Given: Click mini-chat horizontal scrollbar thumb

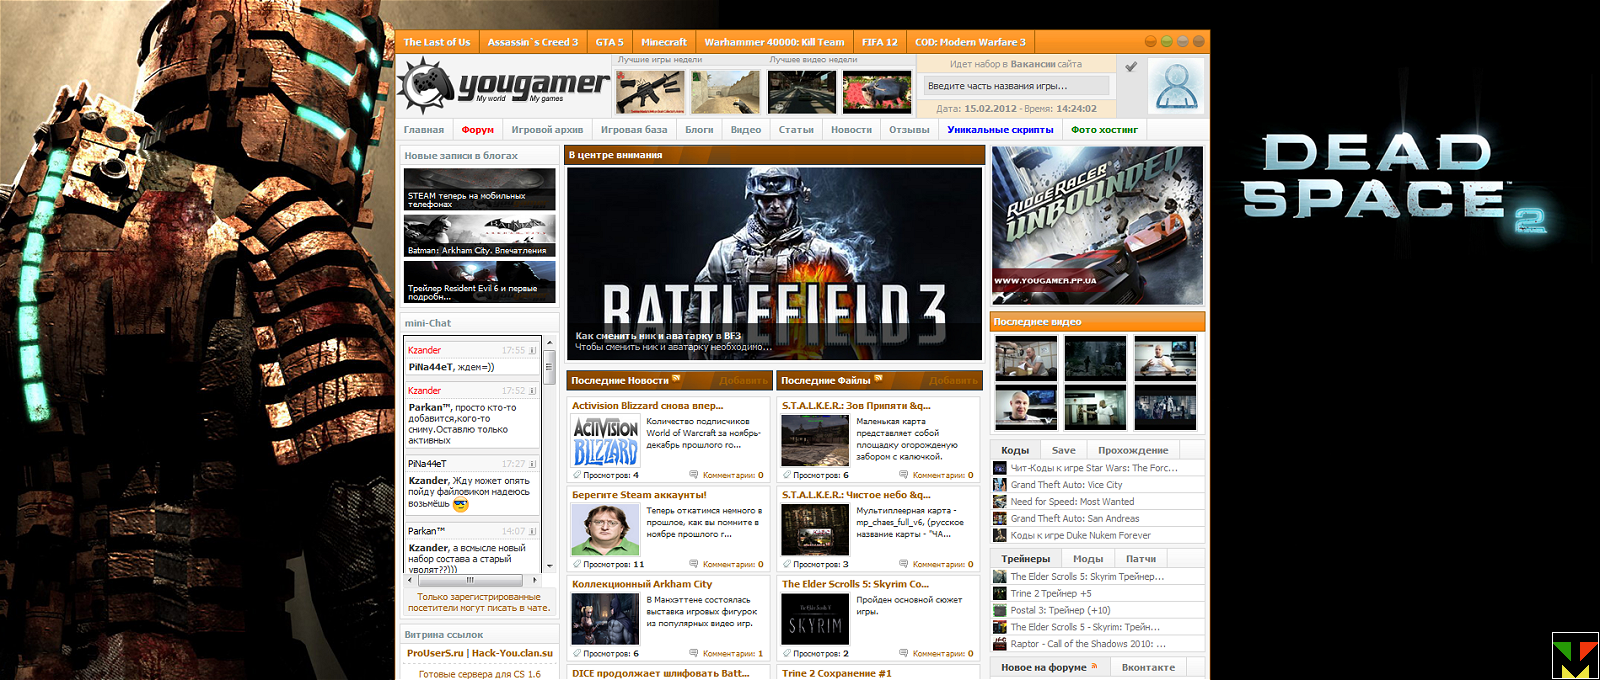Looking at the screenshot, I should [x=469, y=579].
